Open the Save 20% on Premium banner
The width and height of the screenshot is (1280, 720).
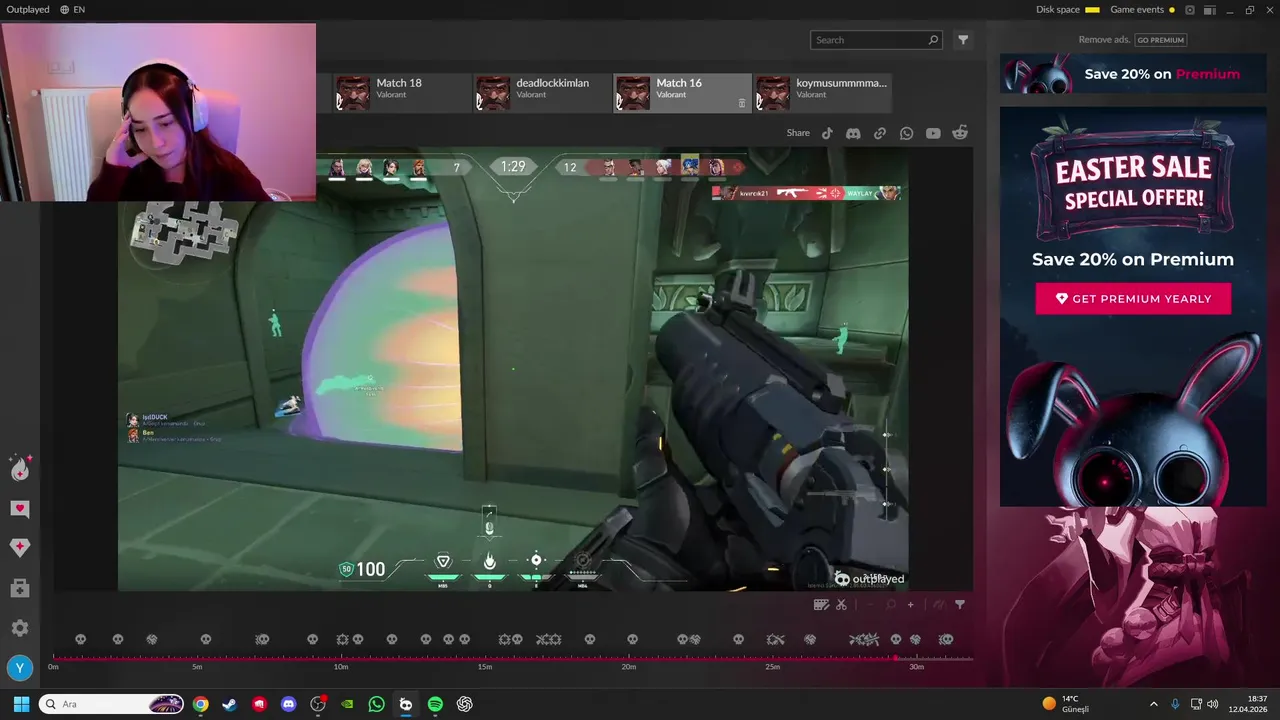tap(1133, 74)
